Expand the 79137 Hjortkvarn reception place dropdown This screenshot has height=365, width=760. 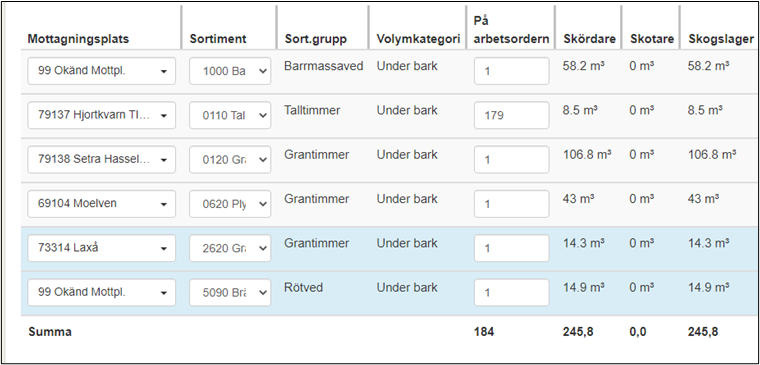pyautogui.click(x=101, y=115)
